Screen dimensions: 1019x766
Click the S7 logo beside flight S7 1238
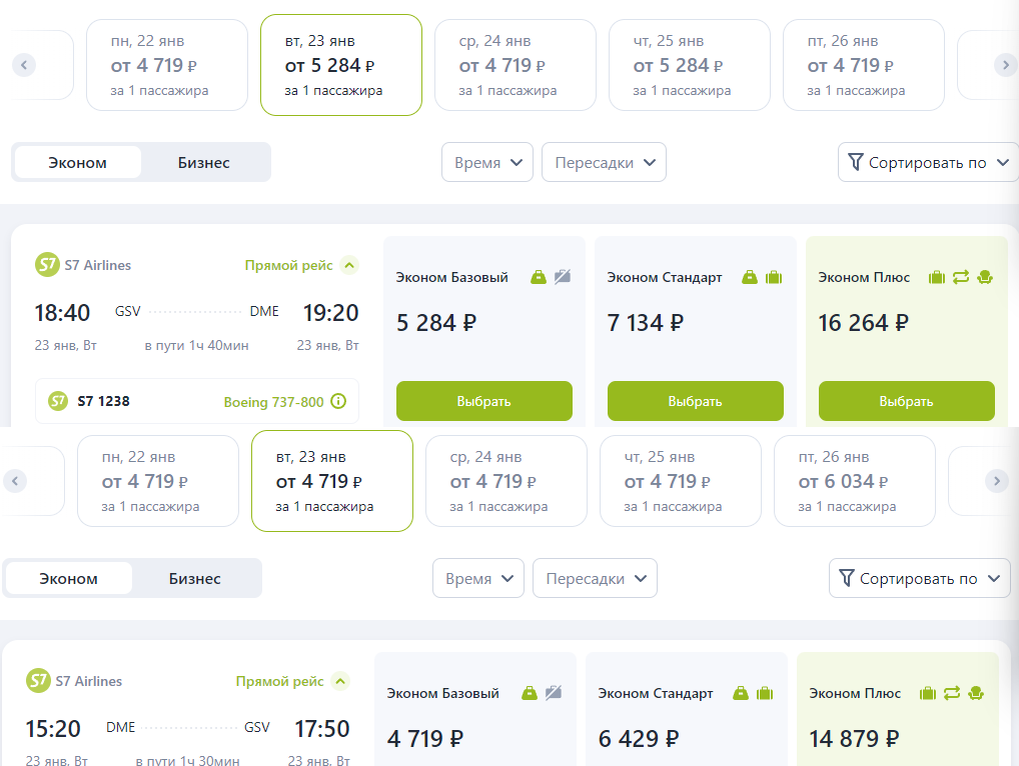pyautogui.click(x=58, y=401)
